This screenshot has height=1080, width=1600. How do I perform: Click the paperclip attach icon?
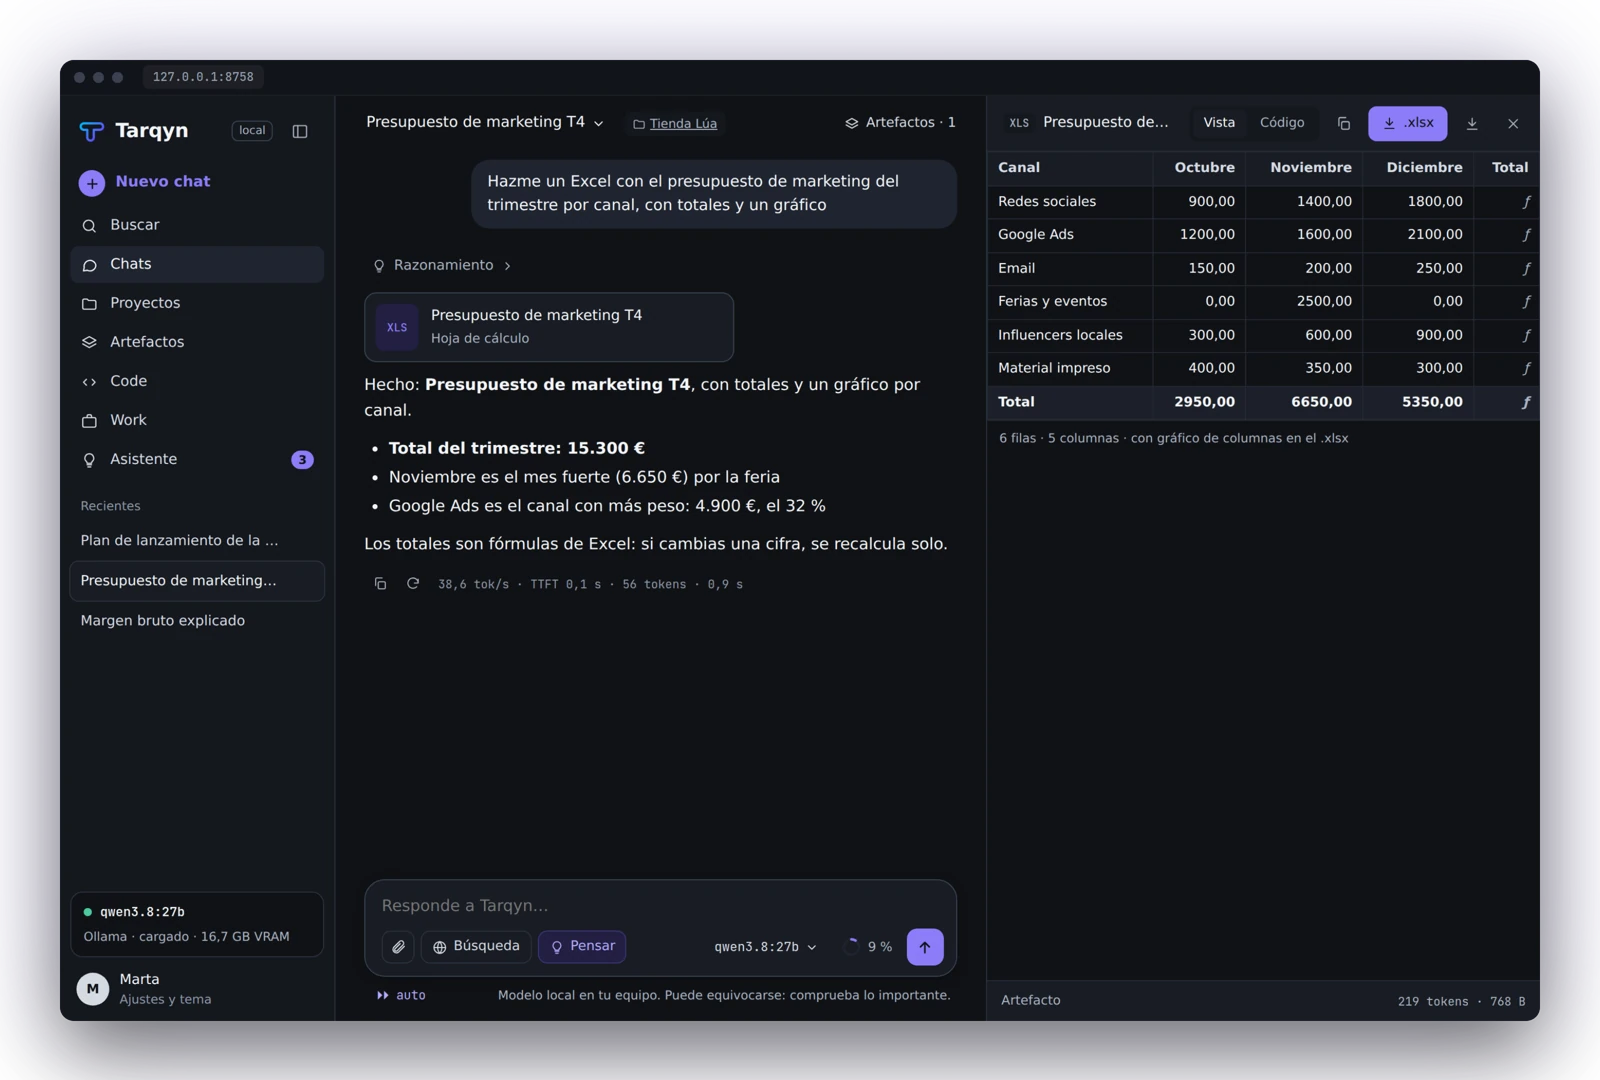[398, 947]
